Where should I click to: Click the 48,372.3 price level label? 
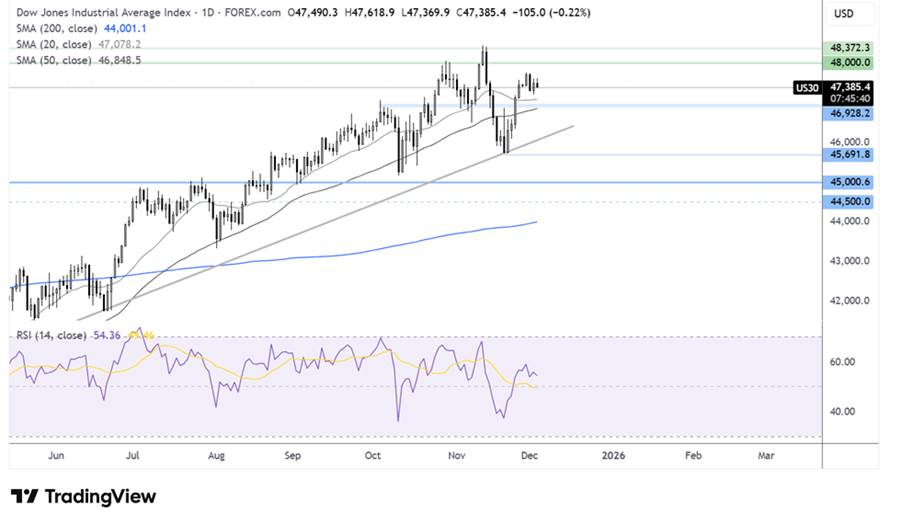click(848, 48)
